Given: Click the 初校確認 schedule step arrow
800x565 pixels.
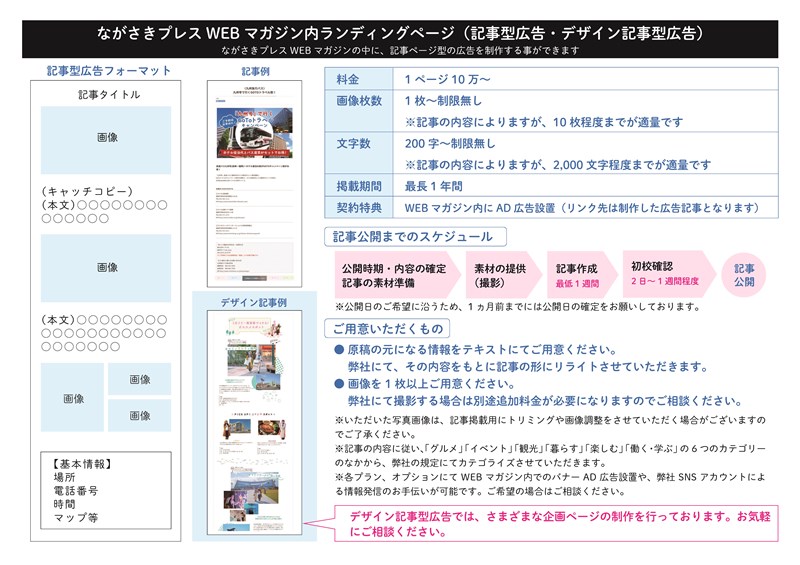Looking at the screenshot, I should pos(669,274).
